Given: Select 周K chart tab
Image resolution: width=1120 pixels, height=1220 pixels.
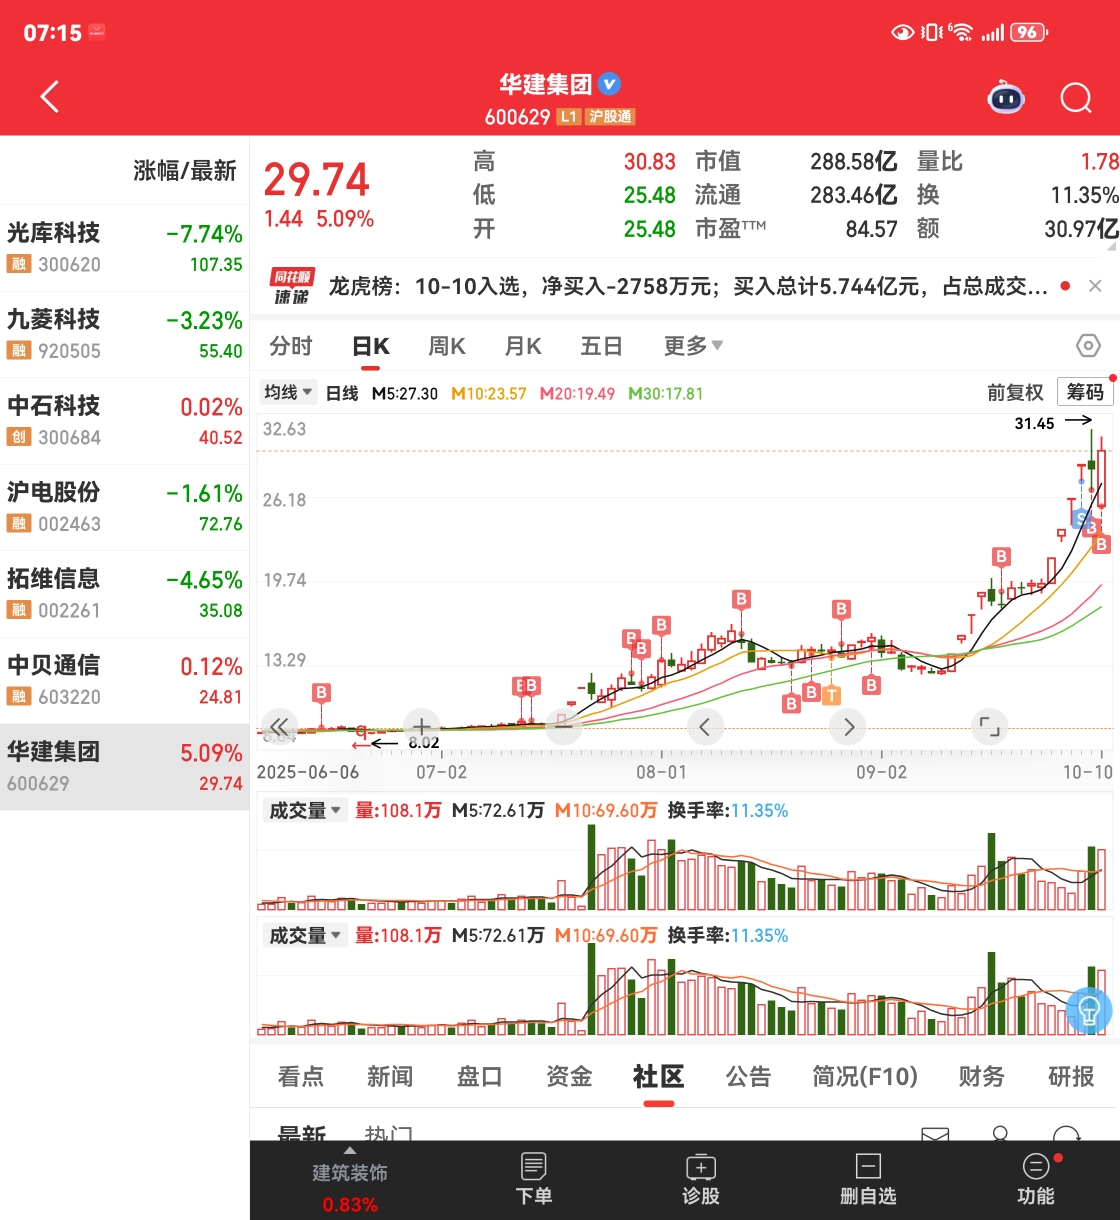Looking at the screenshot, I should (x=447, y=346).
